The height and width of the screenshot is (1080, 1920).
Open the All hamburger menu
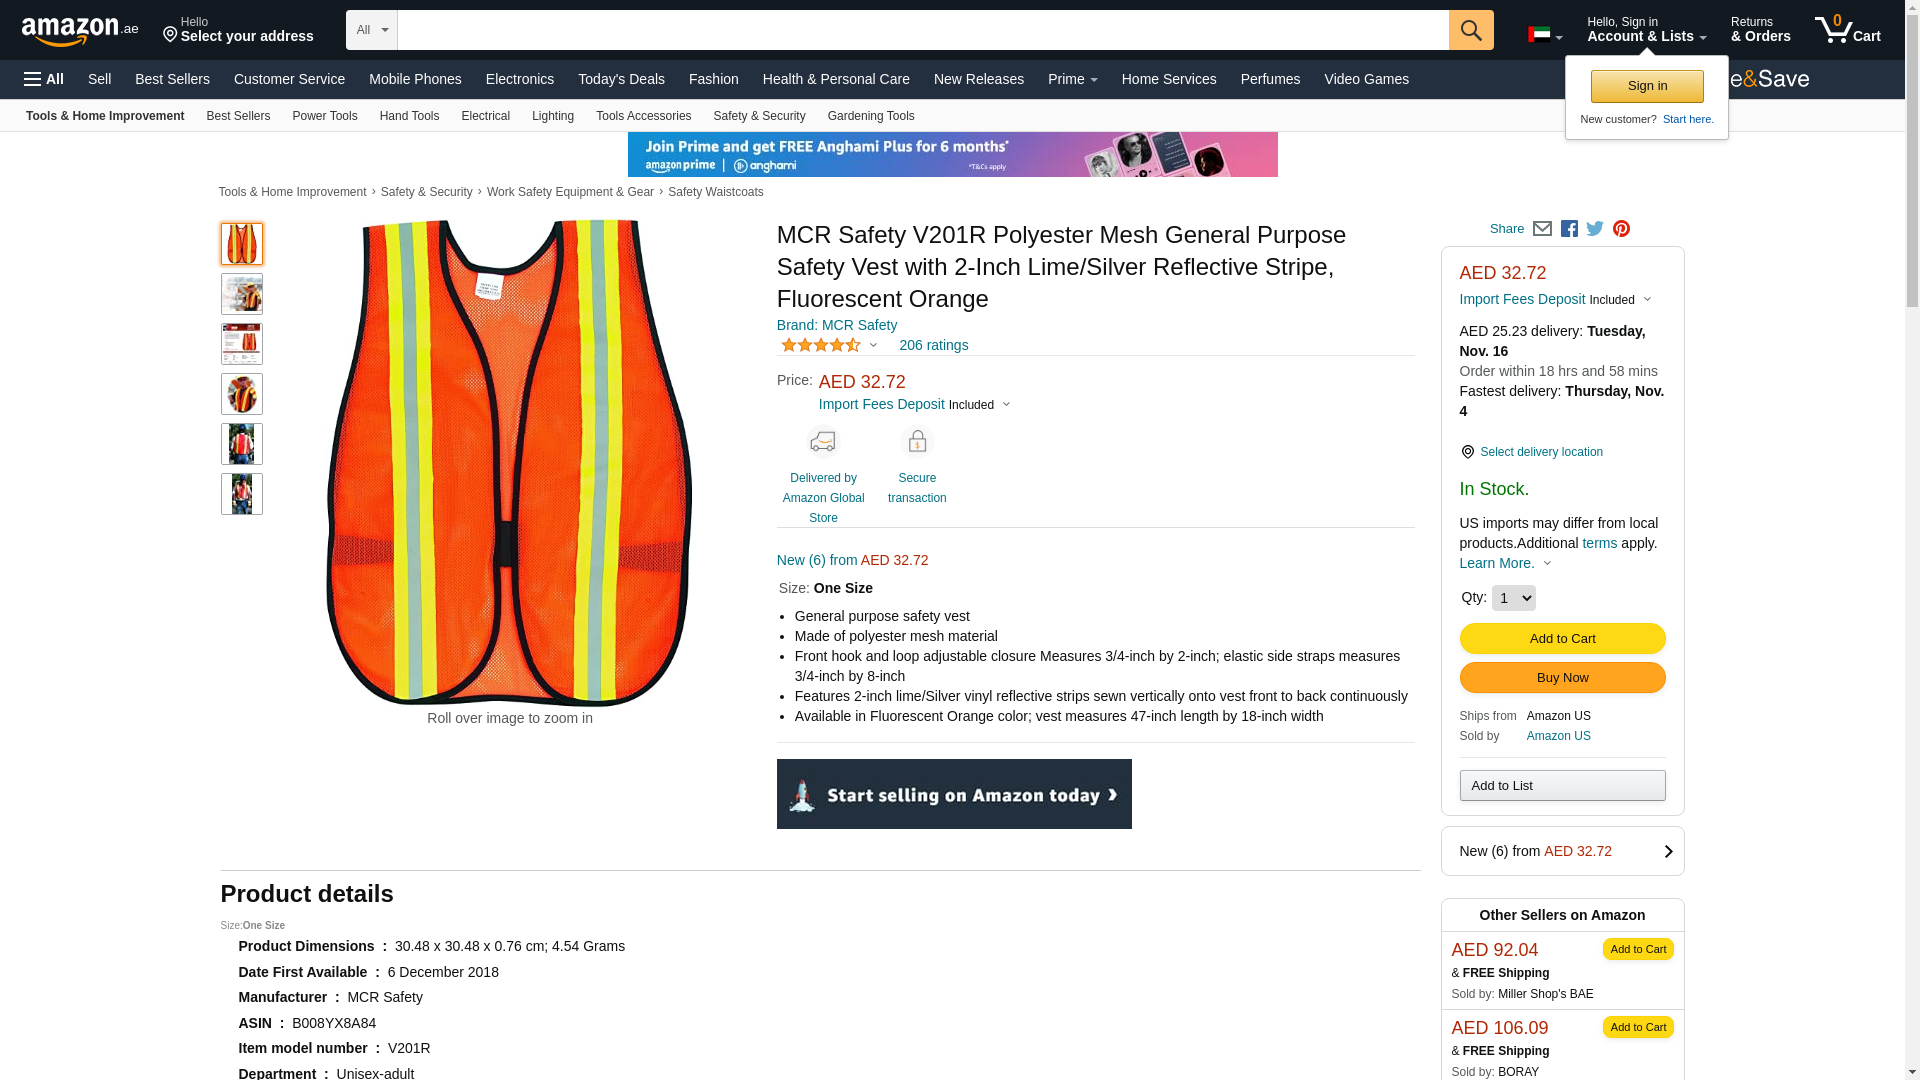tap(44, 79)
